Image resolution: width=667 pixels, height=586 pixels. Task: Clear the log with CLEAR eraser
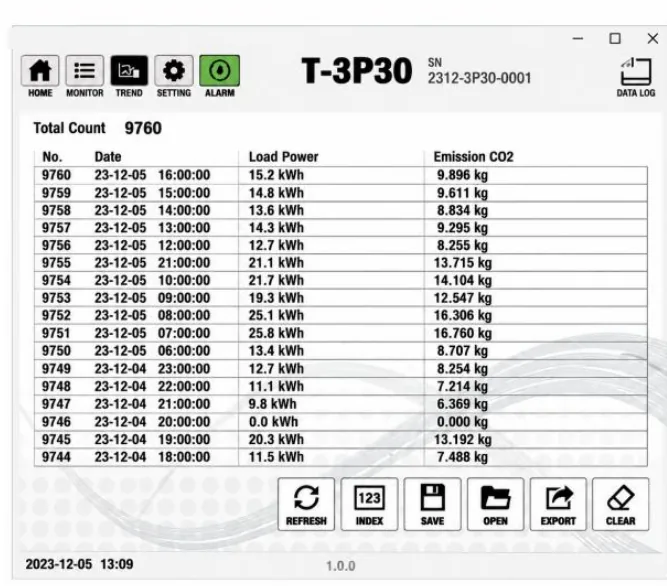click(621, 504)
